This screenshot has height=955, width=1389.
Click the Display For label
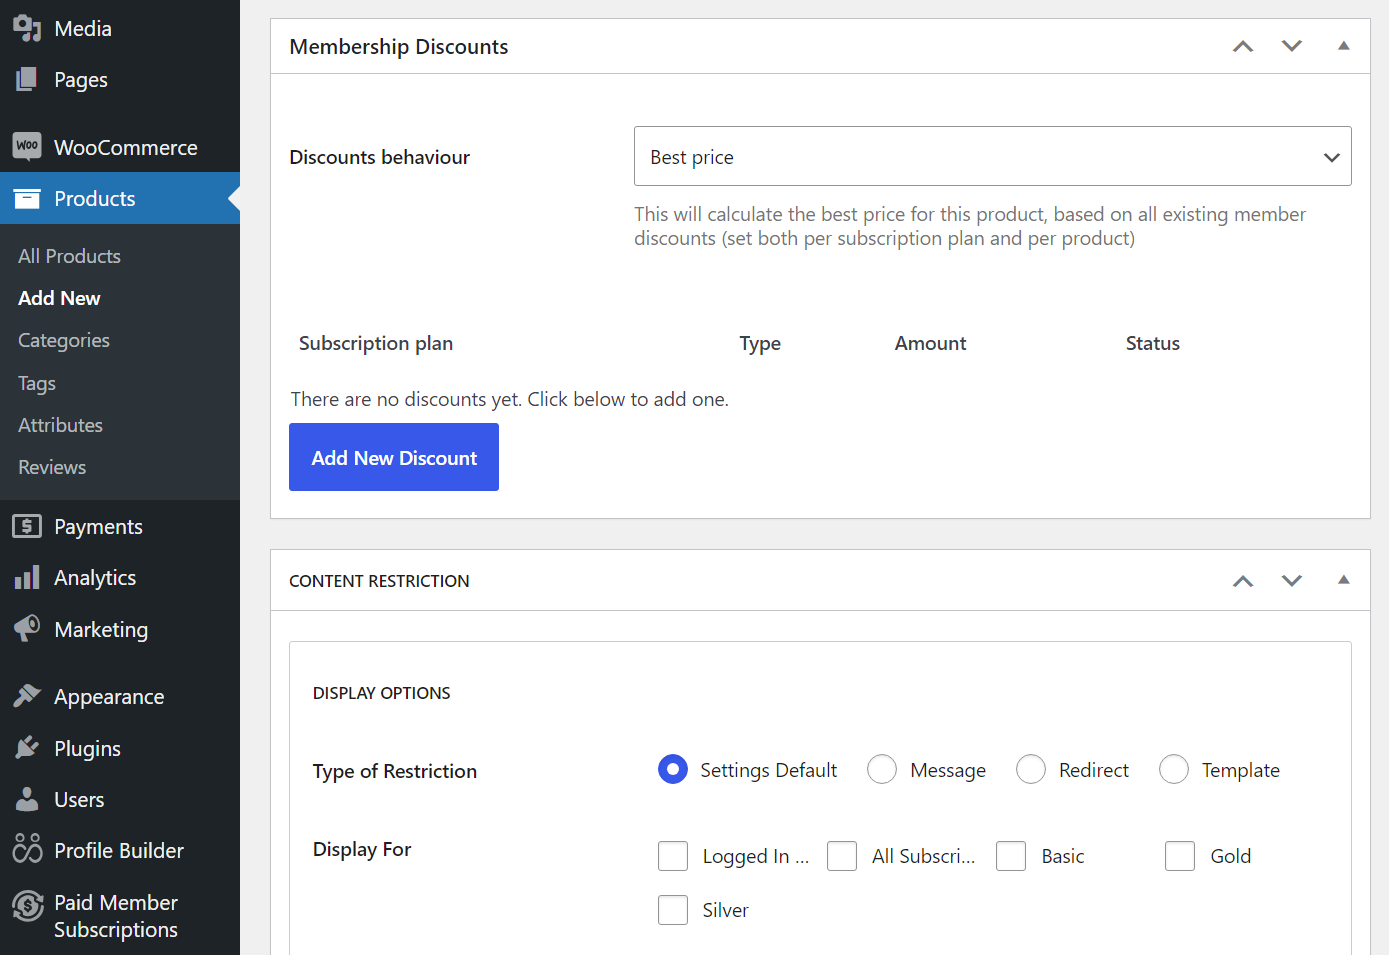tap(362, 849)
